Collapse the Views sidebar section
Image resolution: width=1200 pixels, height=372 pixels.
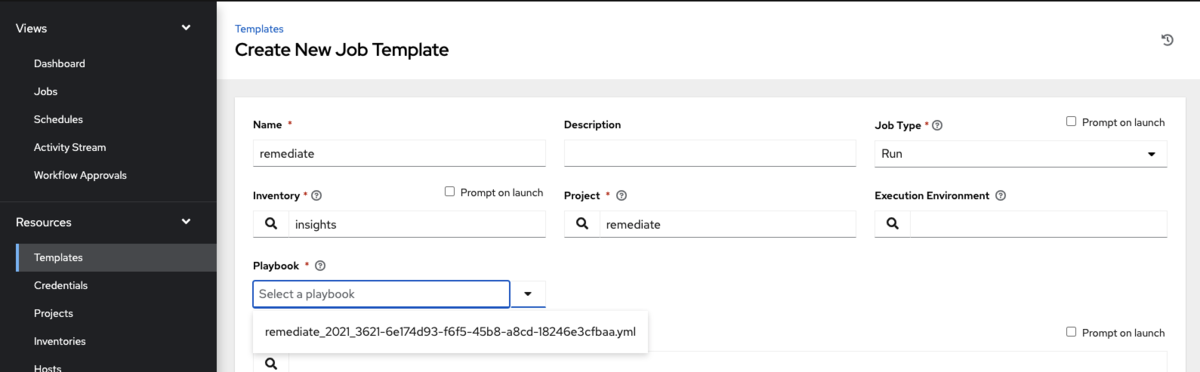[186, 28]
